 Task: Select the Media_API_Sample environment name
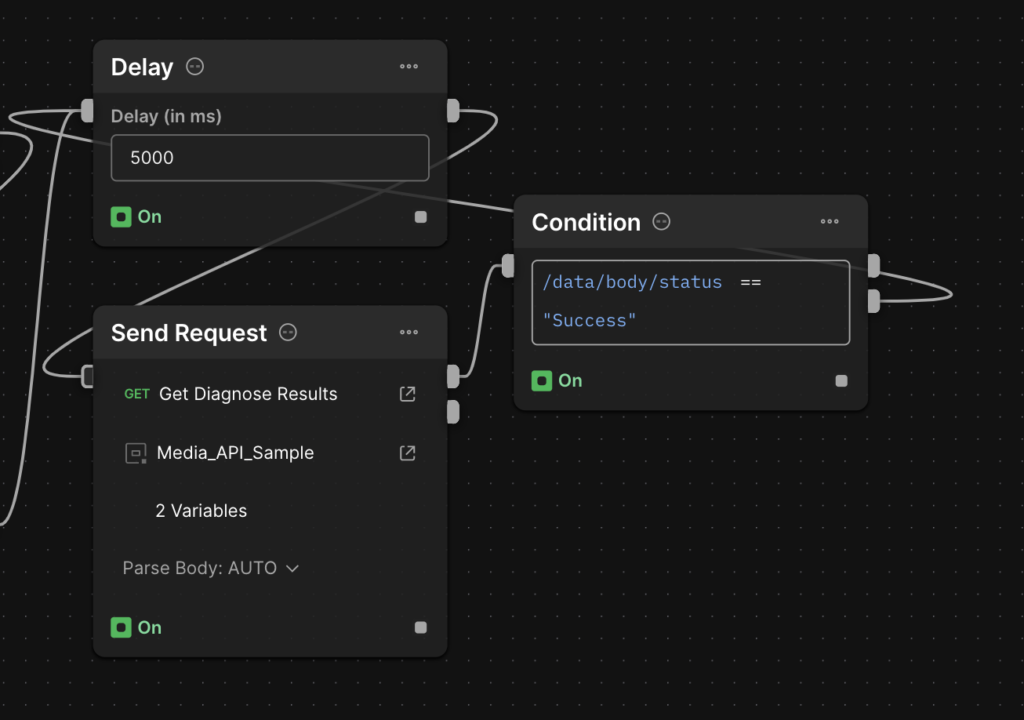pos(235,453)
